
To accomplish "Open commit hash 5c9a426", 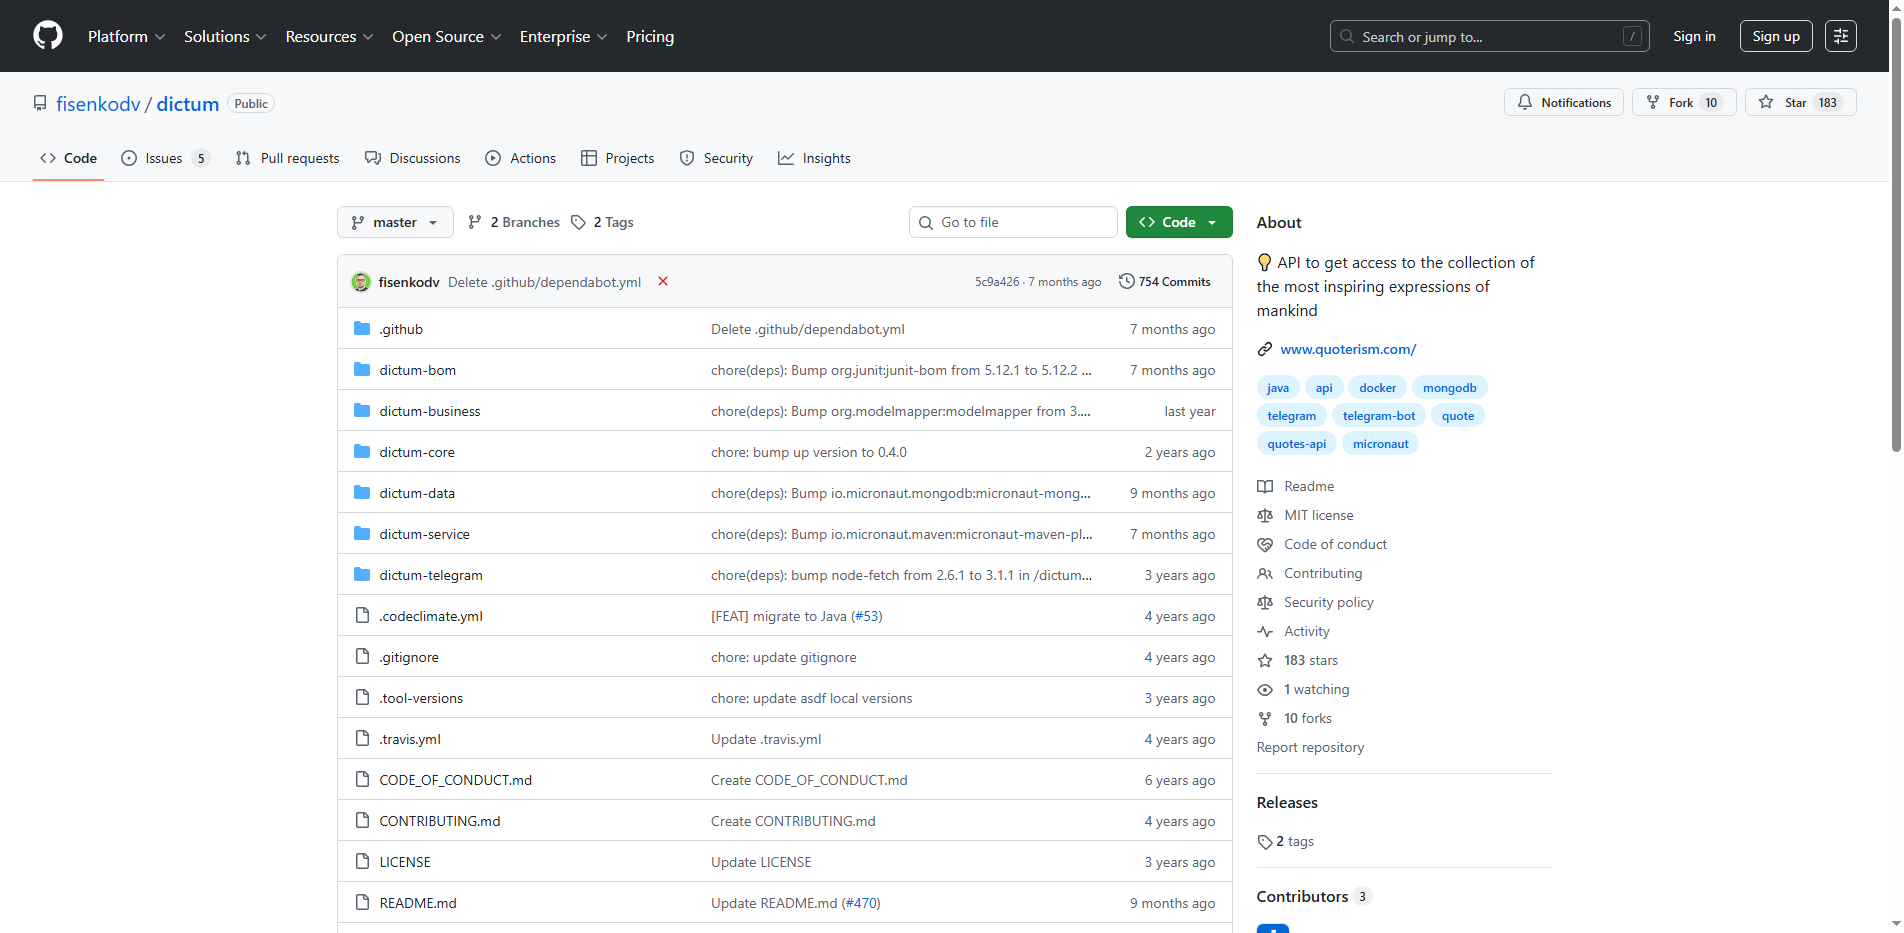I will (x=997, y=282).
